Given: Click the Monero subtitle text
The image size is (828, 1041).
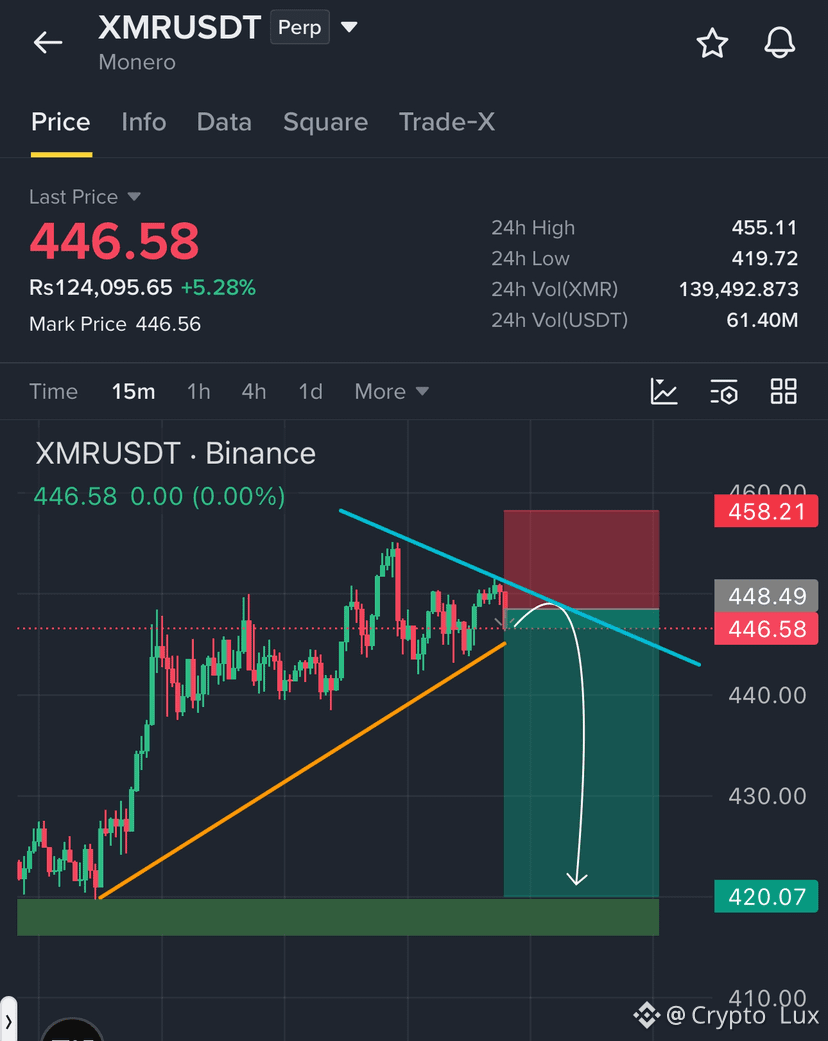Looking at the screenshot, I should pyautogui.click(x=137, y=62).
